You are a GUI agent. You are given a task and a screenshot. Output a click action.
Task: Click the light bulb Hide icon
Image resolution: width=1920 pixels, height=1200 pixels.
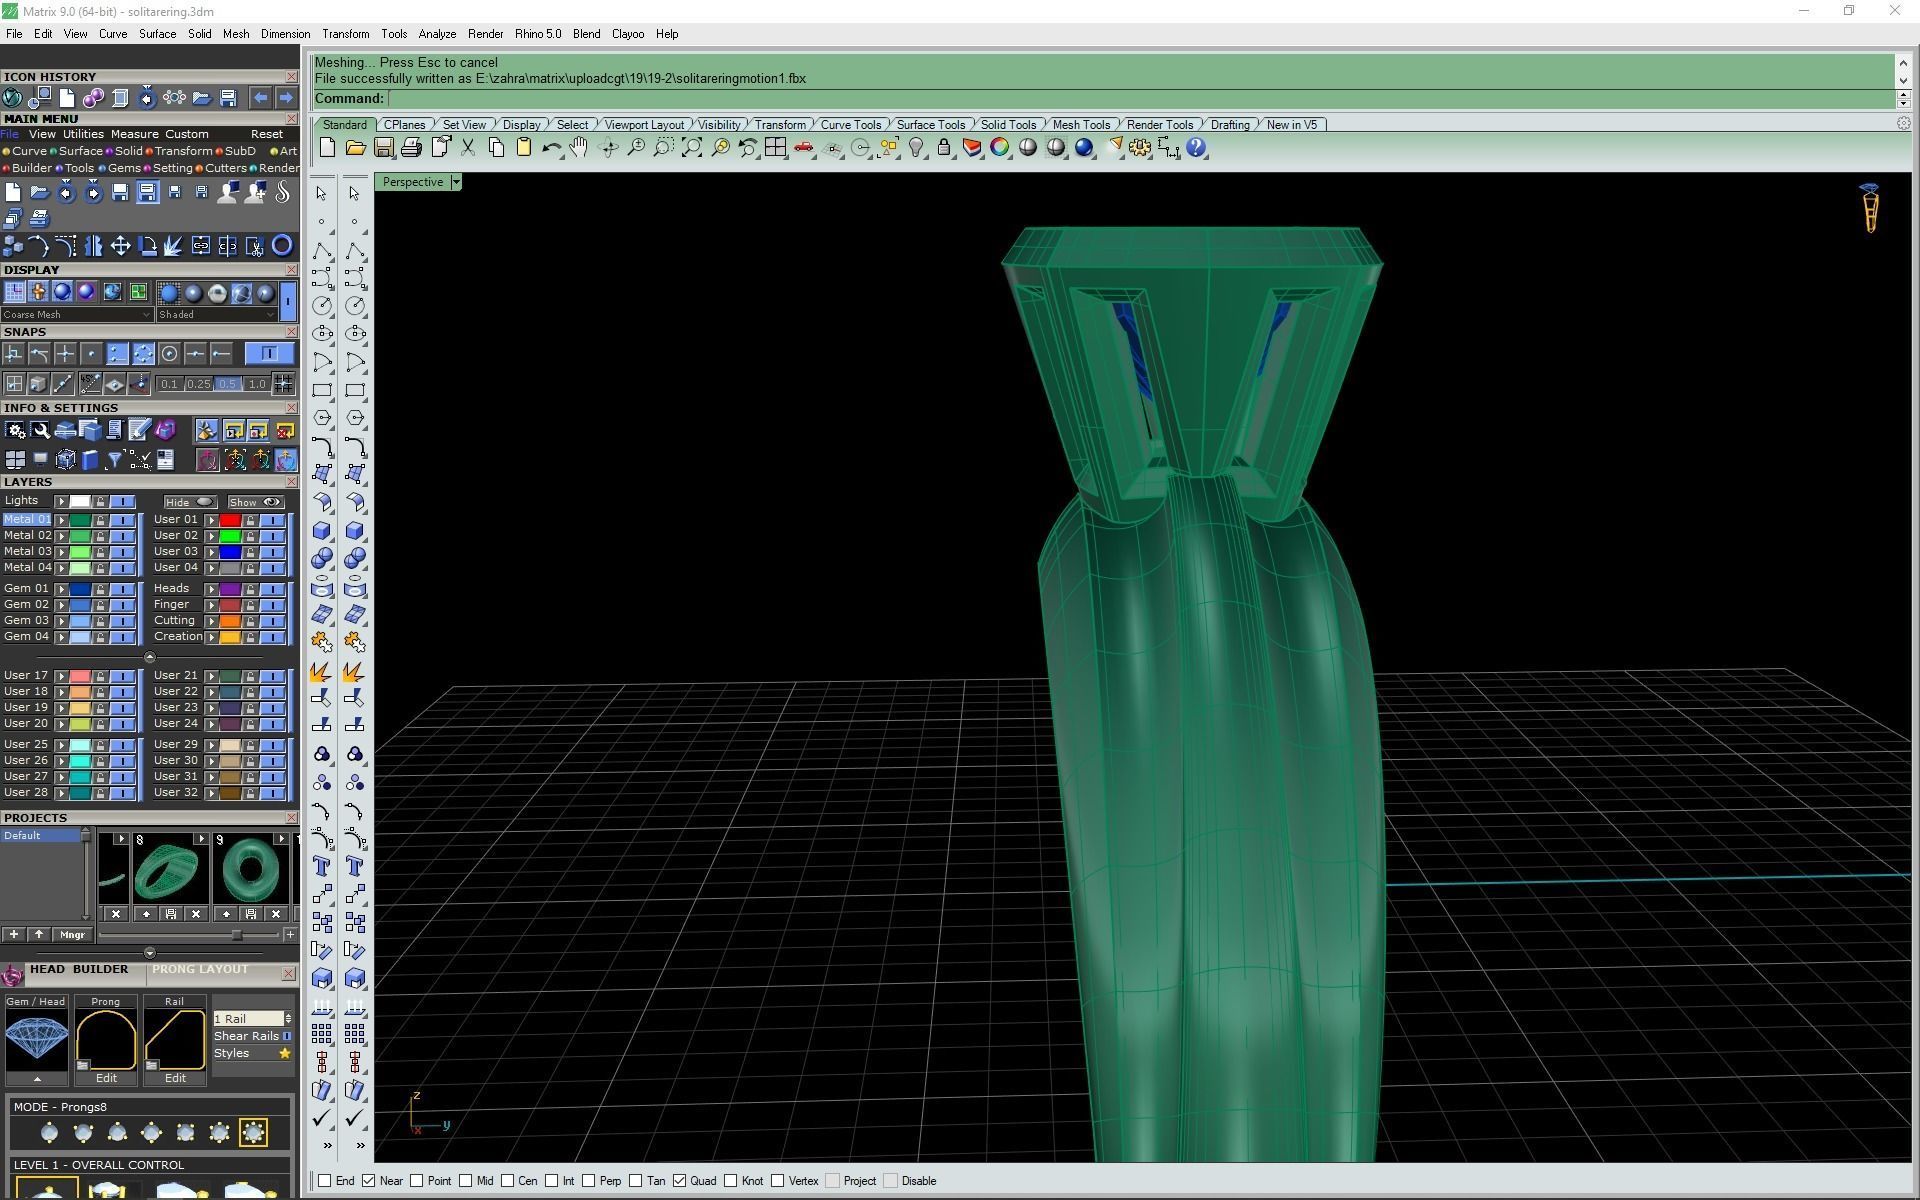[x=916, y=148]
